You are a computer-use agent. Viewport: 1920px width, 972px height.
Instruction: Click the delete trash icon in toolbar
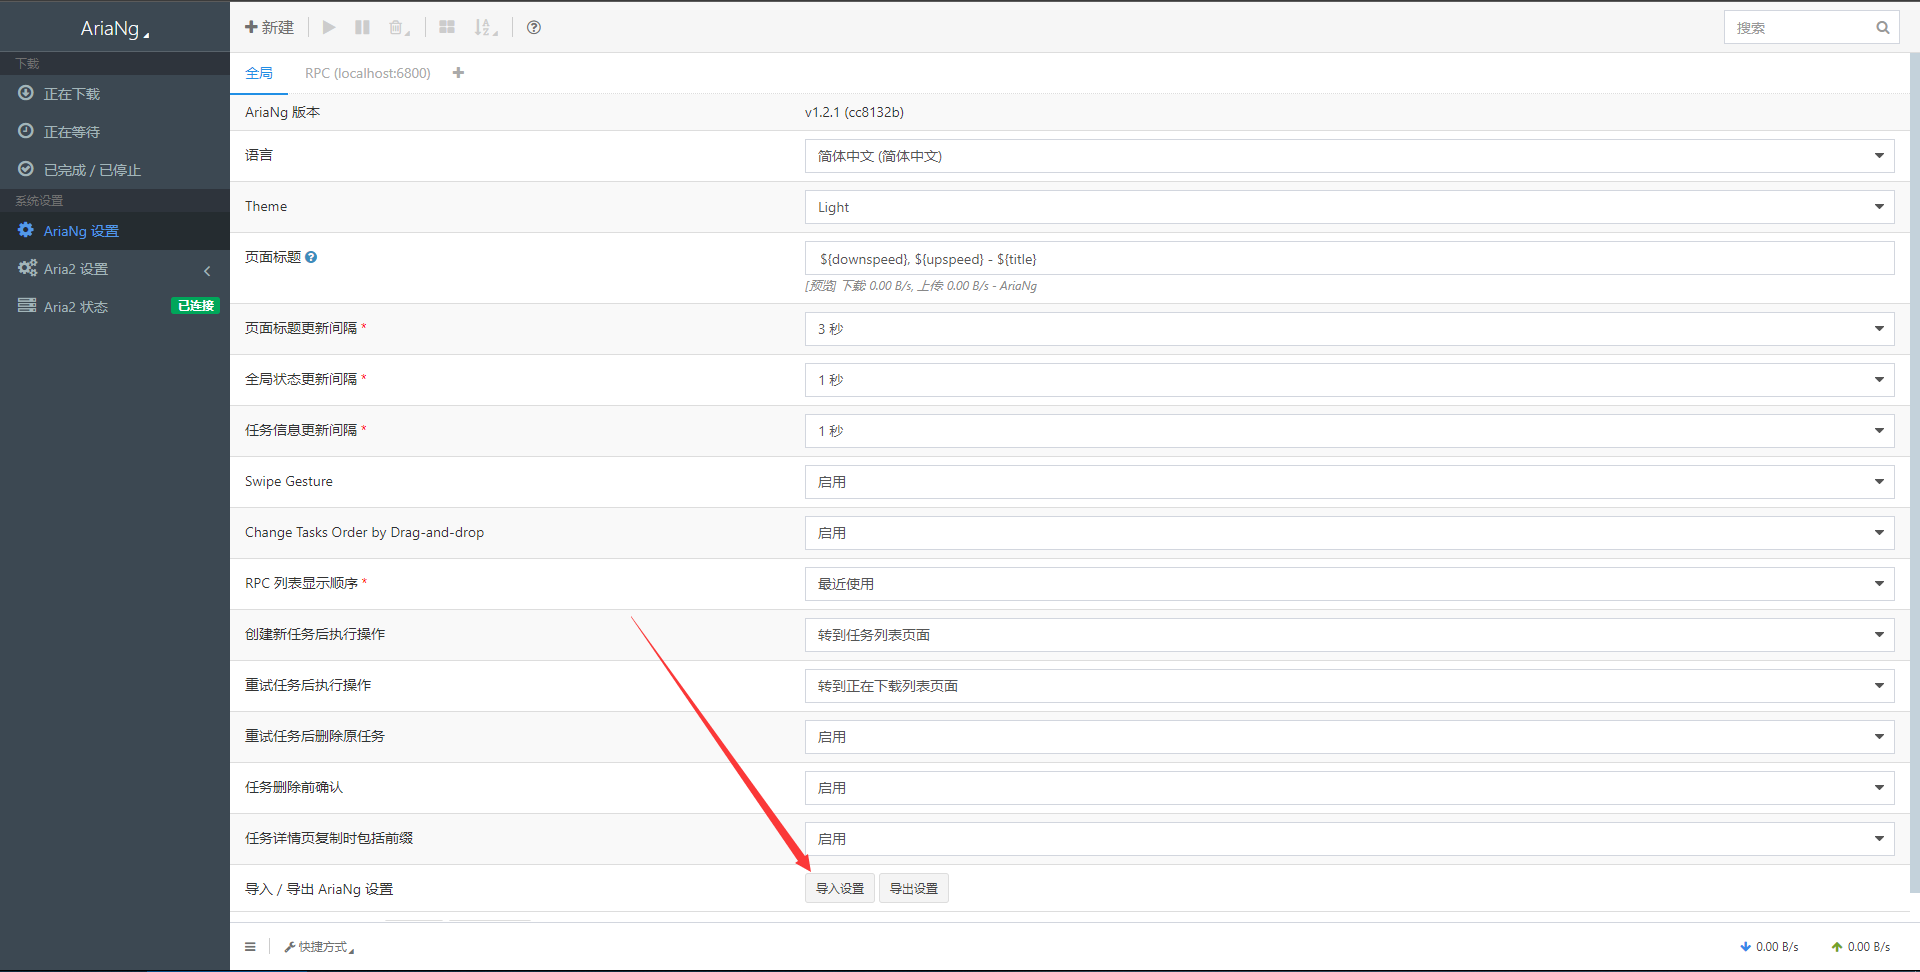(399, 27)
